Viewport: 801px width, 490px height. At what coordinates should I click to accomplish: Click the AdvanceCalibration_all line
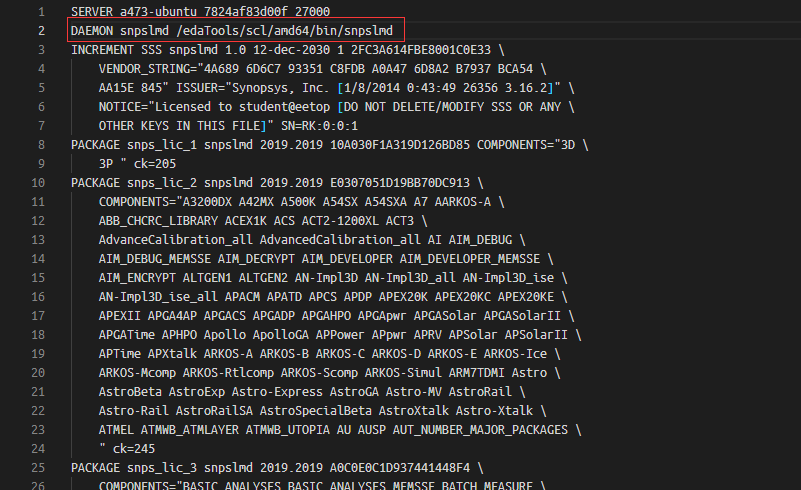pos(312,240)
